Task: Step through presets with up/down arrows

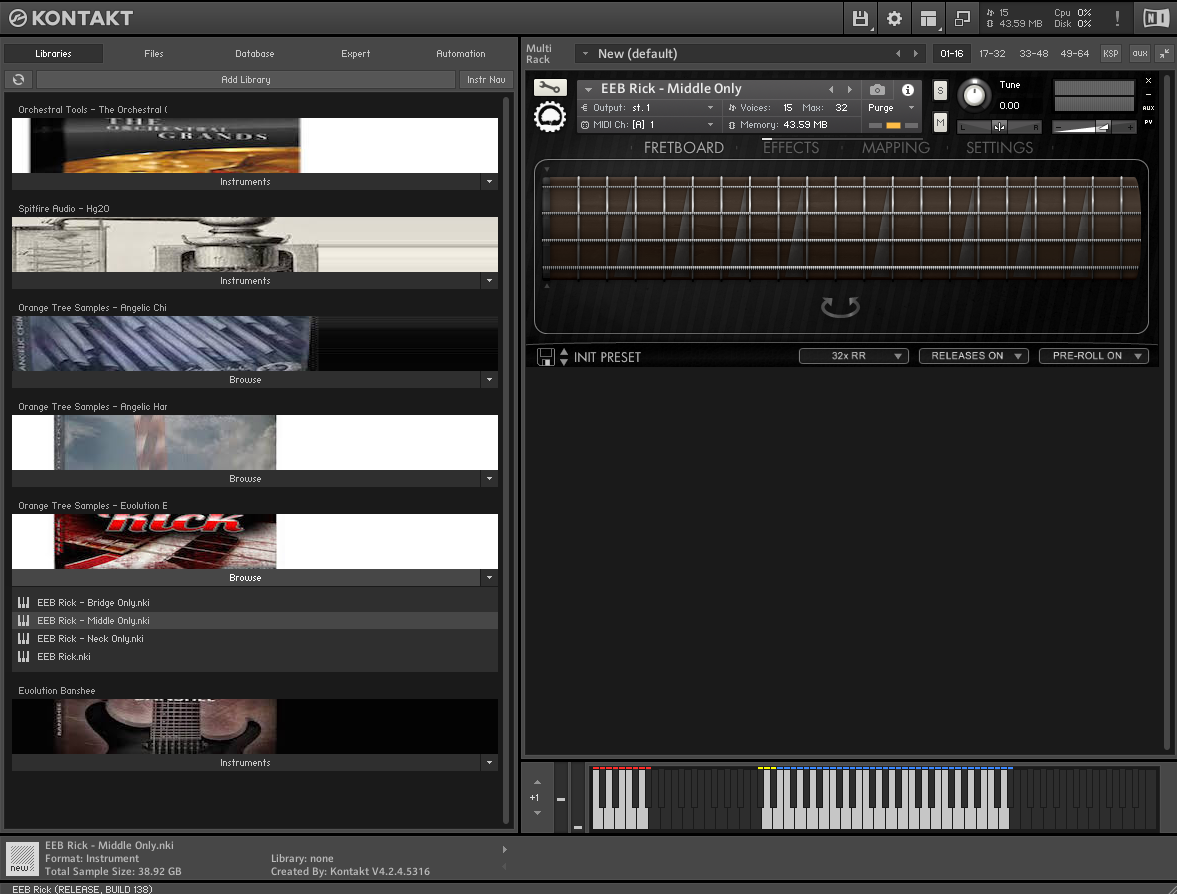Action: (x=564, y=357)
